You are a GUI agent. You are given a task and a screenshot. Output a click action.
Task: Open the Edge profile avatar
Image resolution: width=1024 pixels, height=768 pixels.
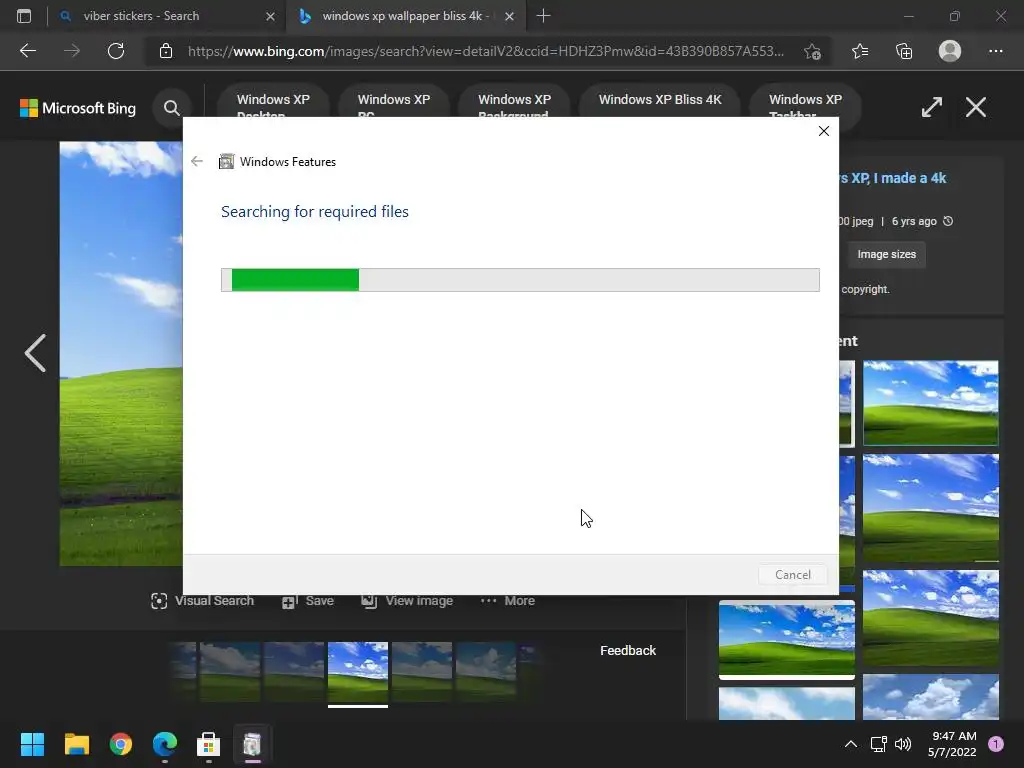point(950,51)
